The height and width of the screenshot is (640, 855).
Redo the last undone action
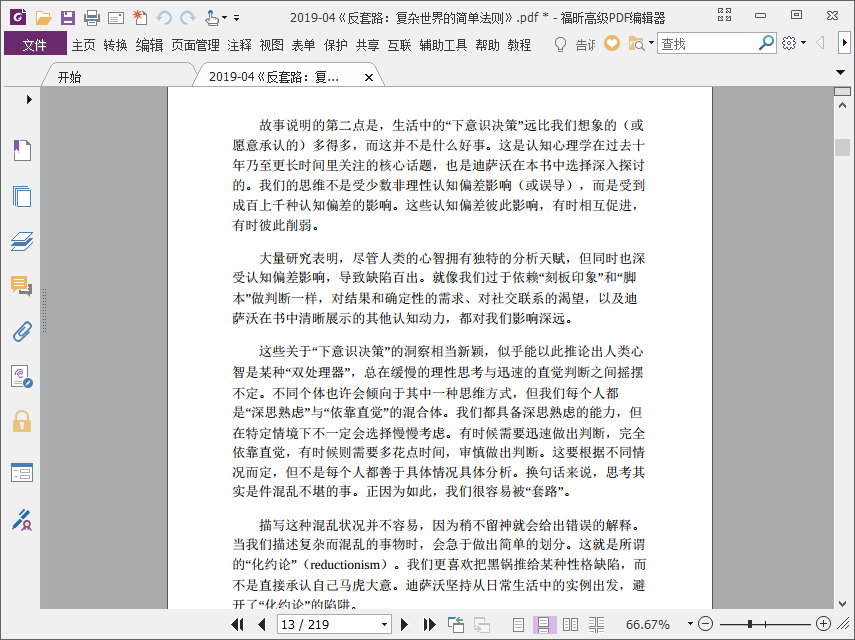(x=188, y=18)
